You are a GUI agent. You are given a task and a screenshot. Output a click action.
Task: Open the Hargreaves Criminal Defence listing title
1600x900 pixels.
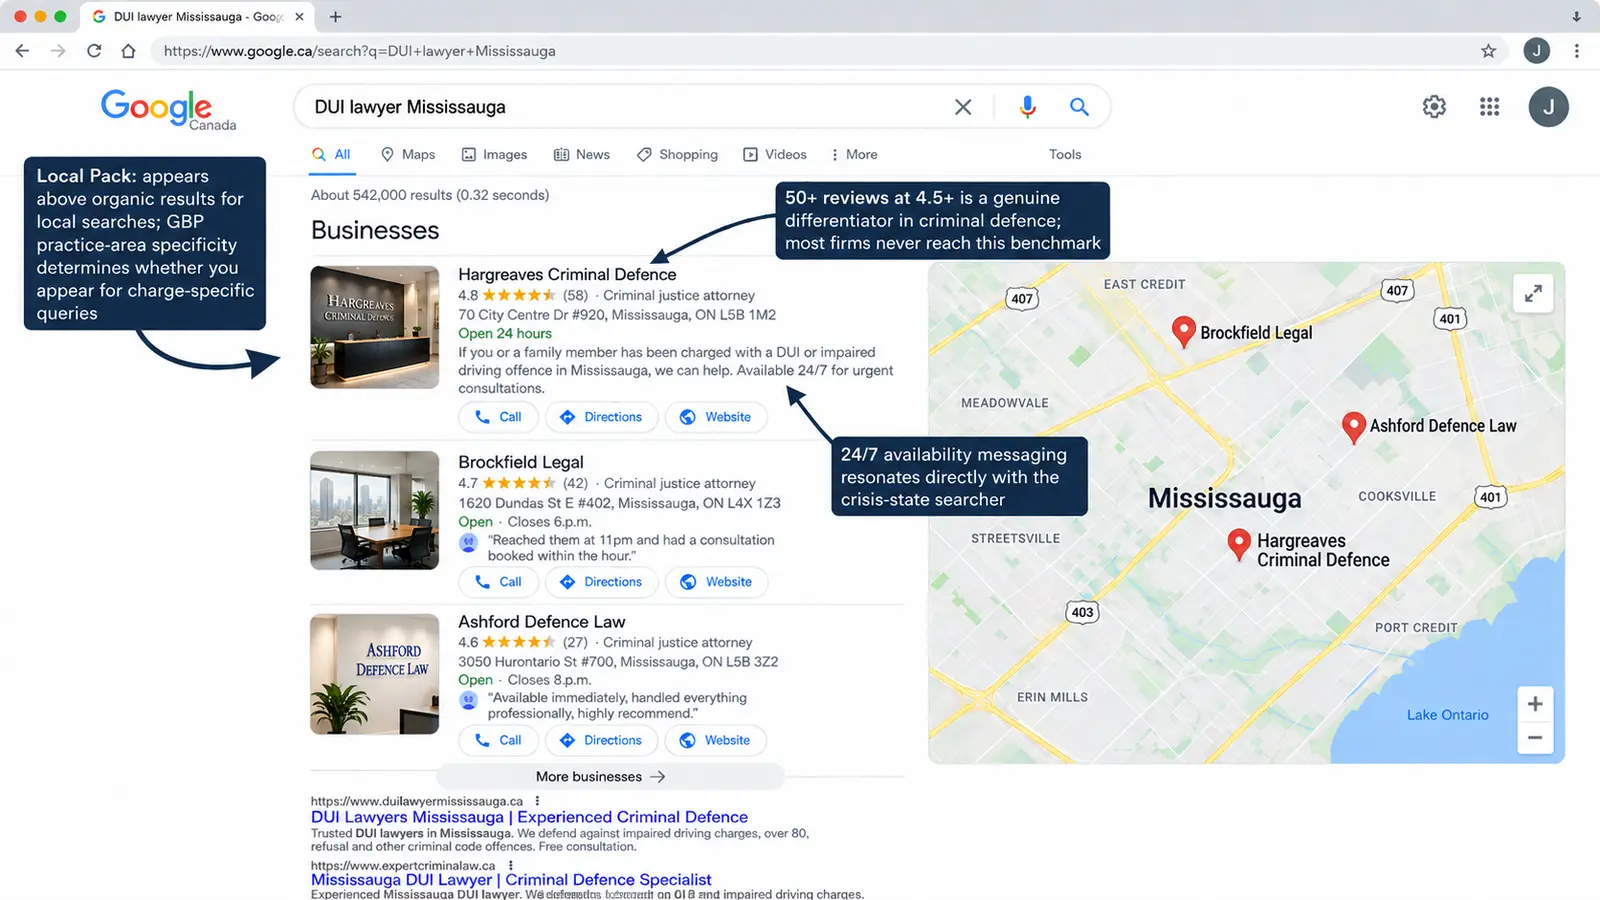567,274
